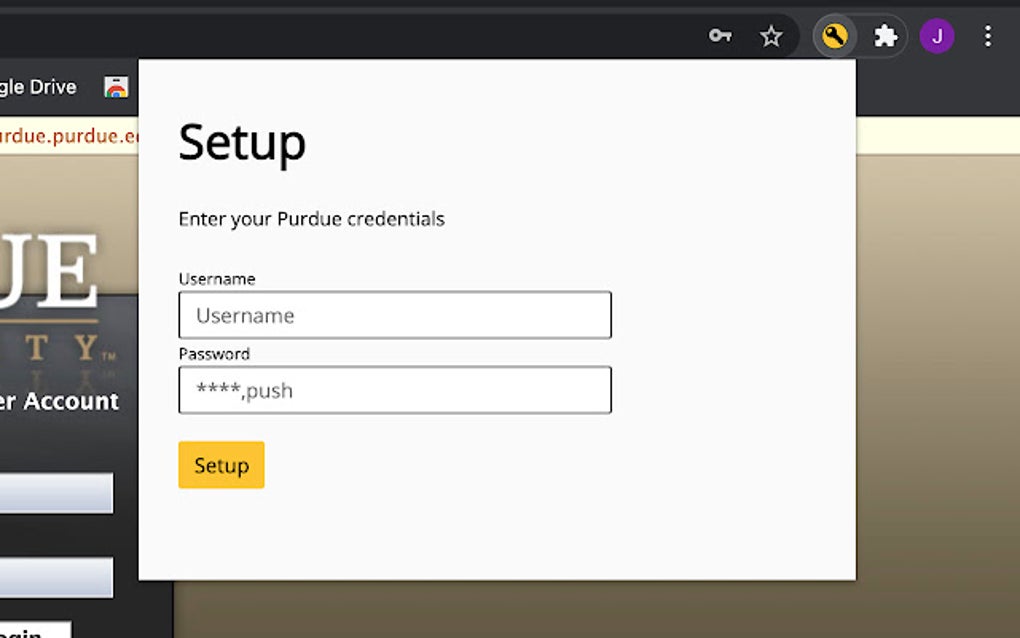Viewport: 1020px width, 638px height.
Task: Open the 'gle Drive' bookmark entry
Action: (40, 86)
